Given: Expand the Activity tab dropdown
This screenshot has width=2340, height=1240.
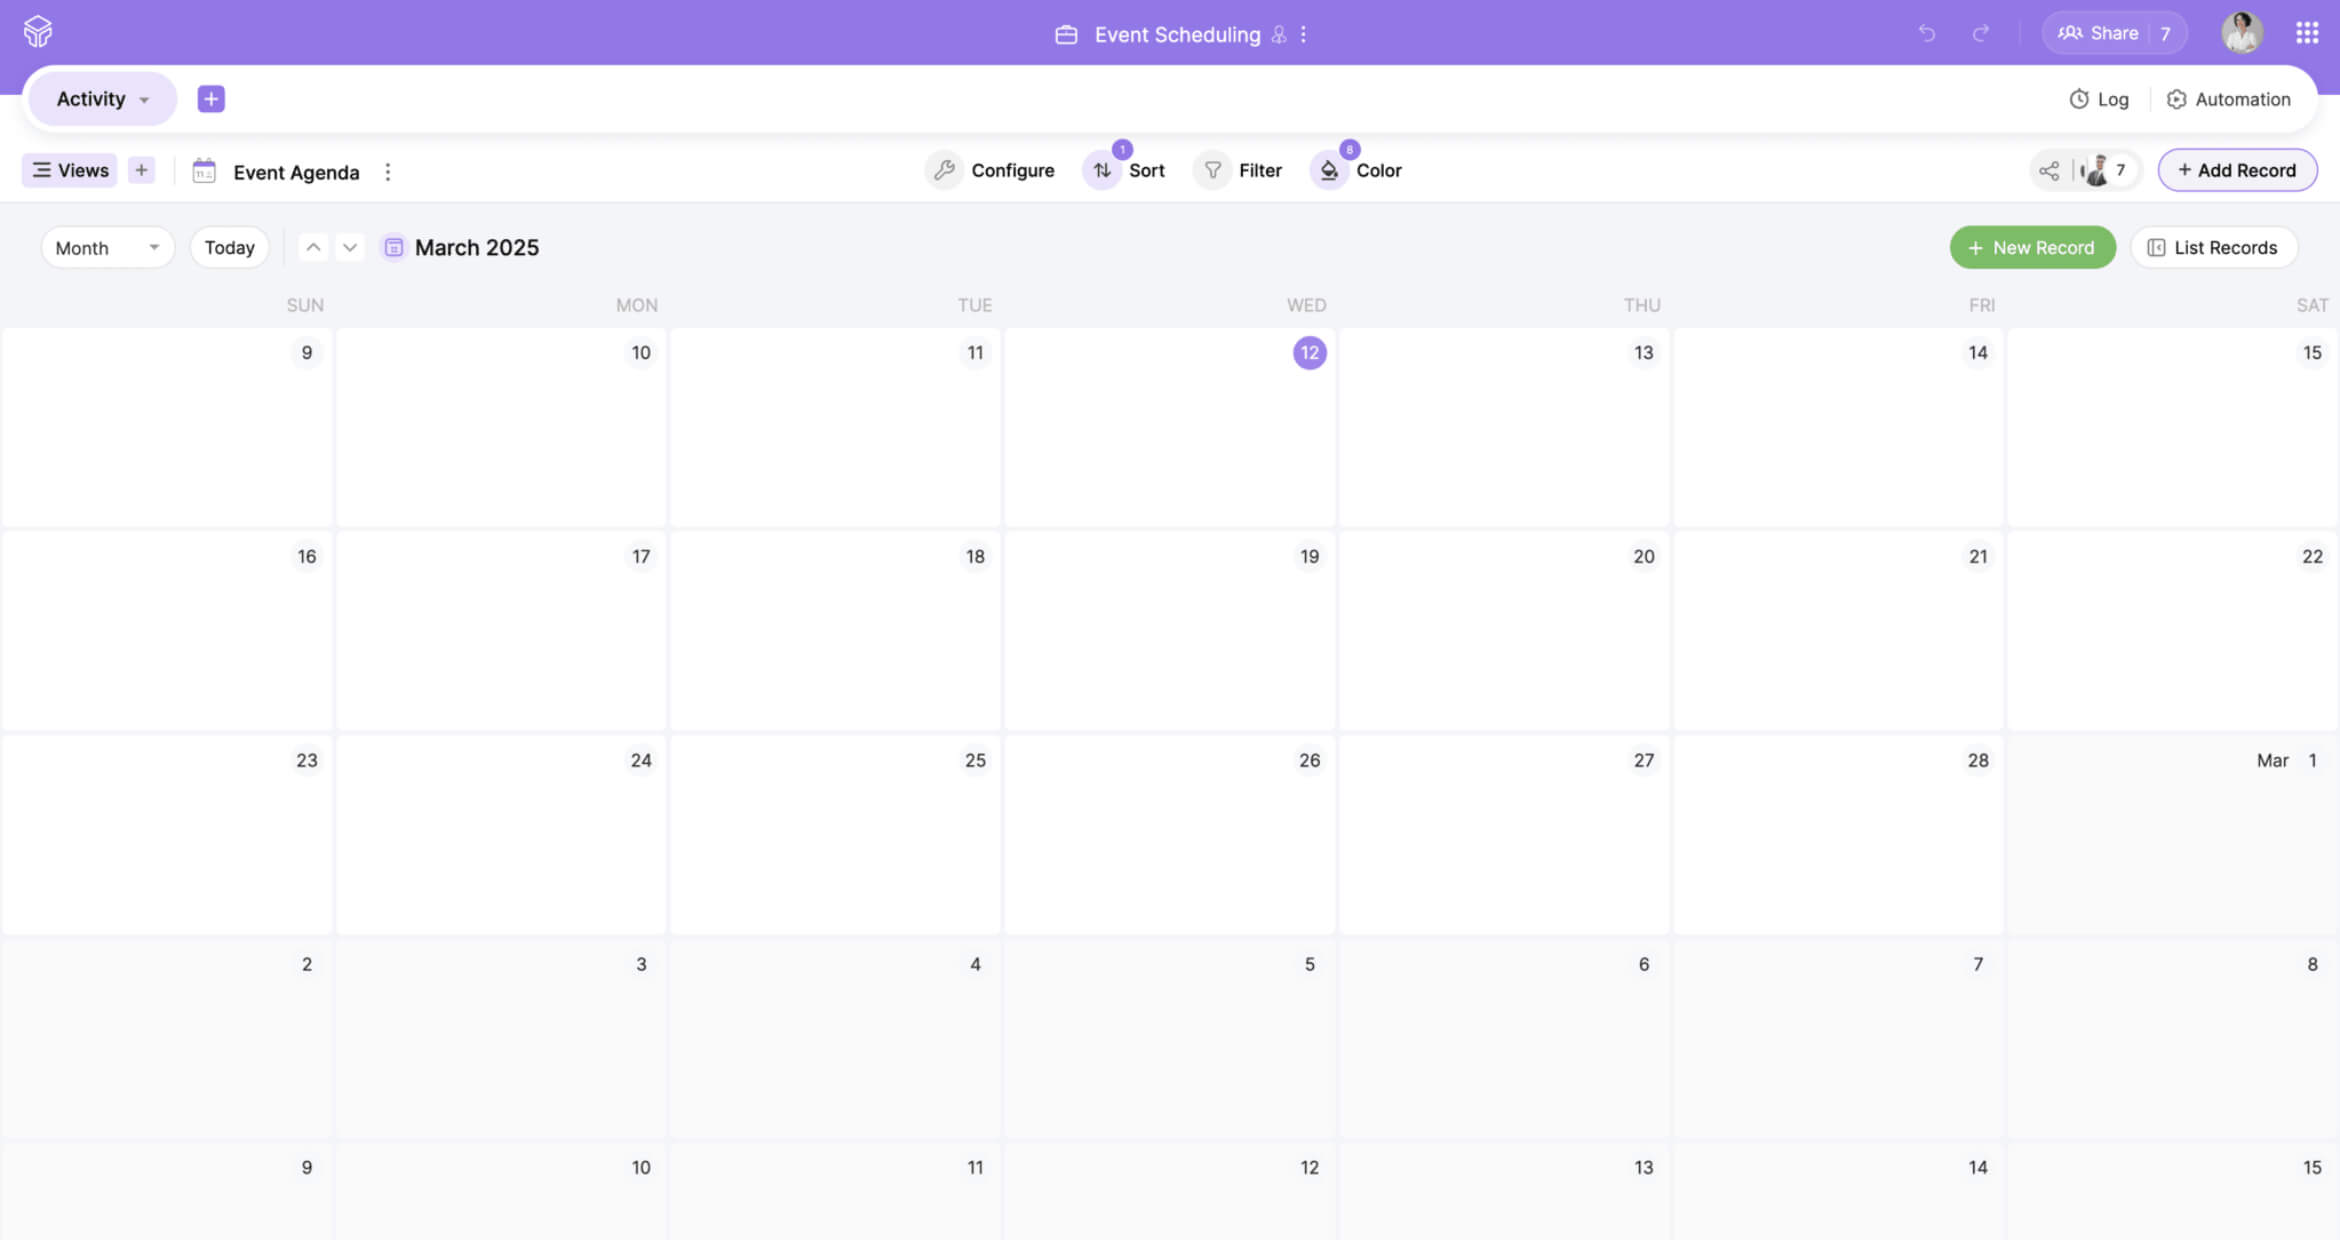Looking at the screenshot, I should 144,100.
